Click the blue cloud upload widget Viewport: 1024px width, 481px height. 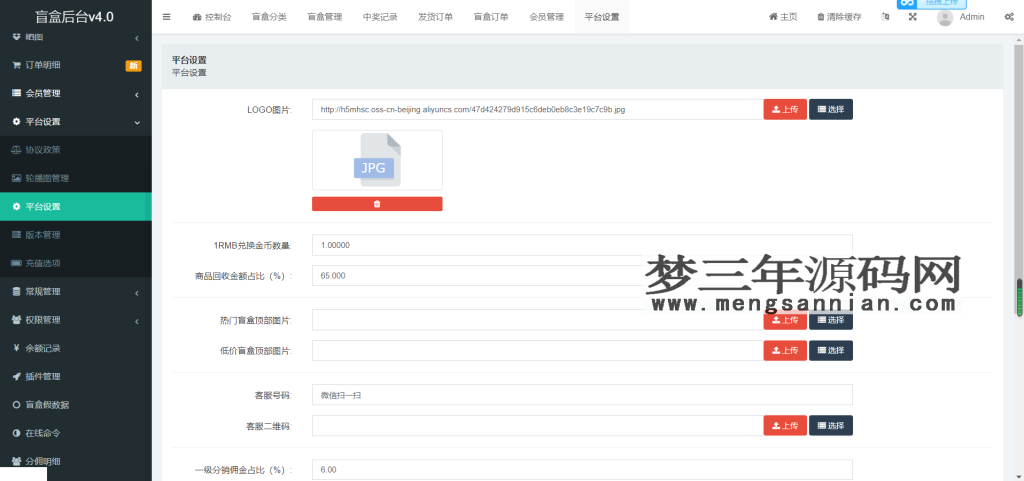click(x=932, y=4)
